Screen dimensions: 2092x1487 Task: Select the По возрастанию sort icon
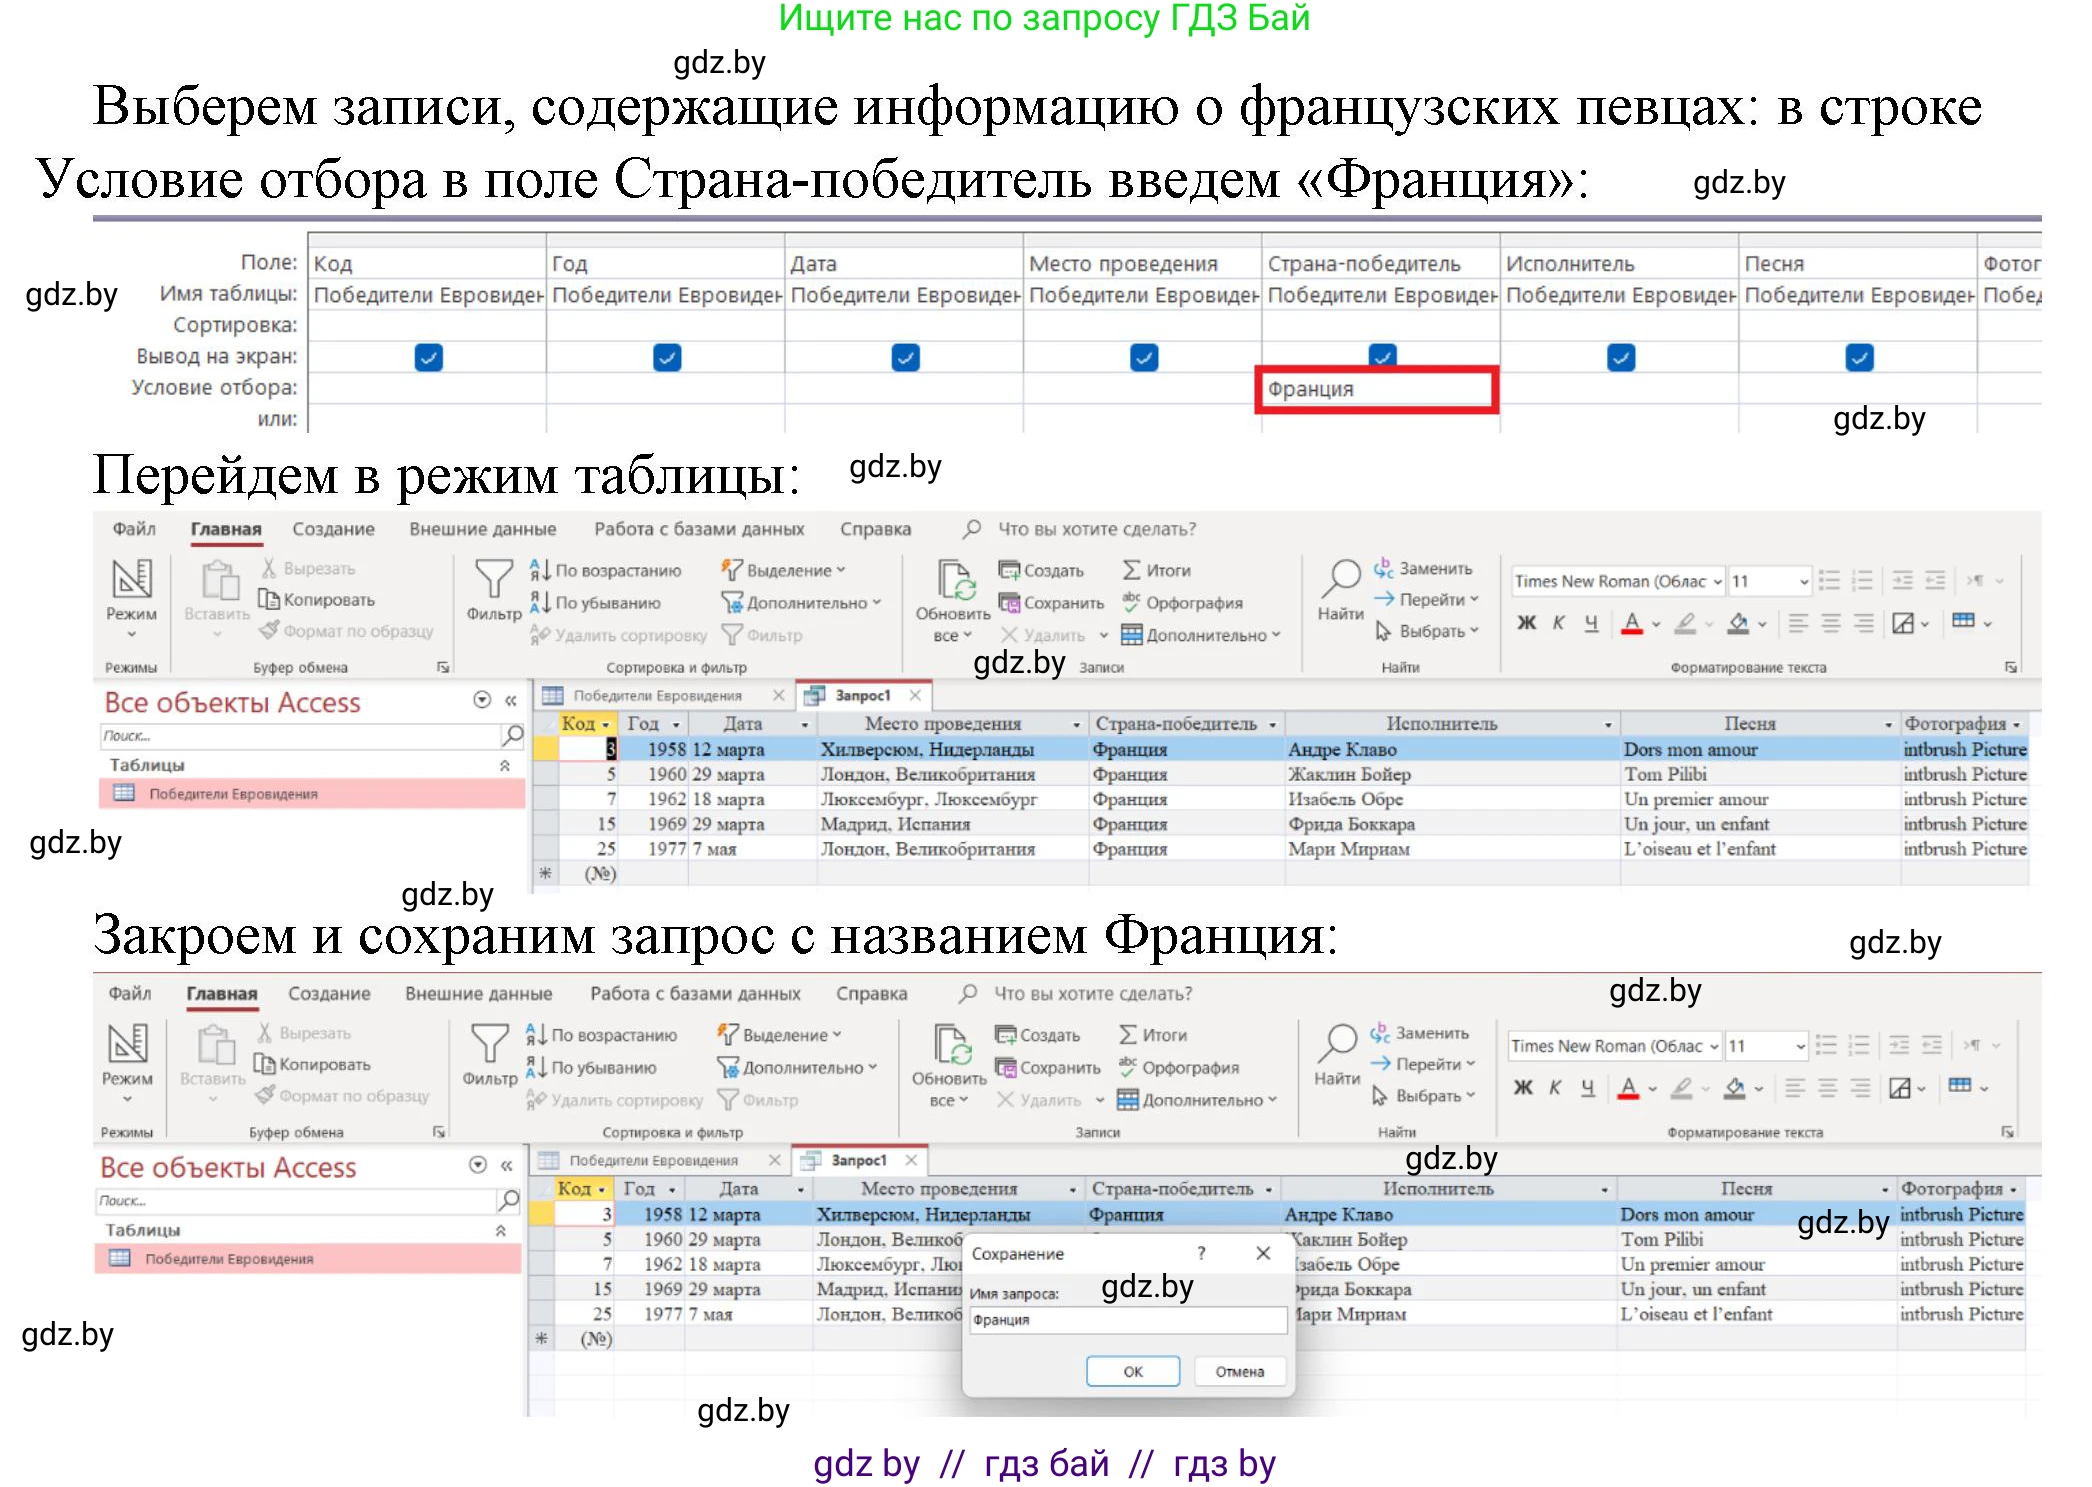(538, 570)
